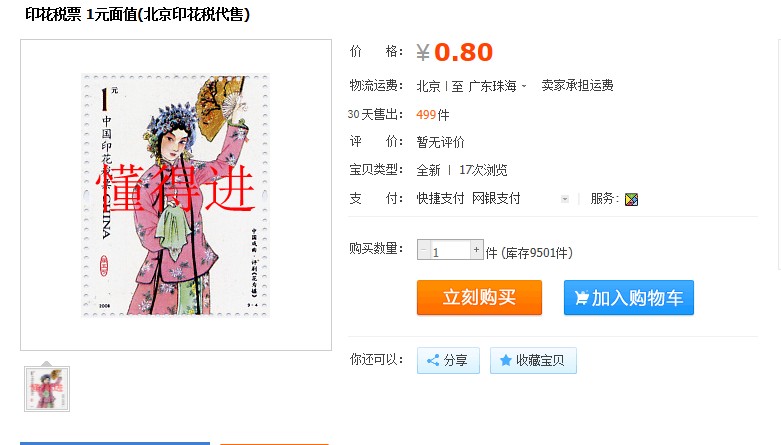Decrease purchase quantity with minus button
The image size is (781, 445).
coord(424,249)
